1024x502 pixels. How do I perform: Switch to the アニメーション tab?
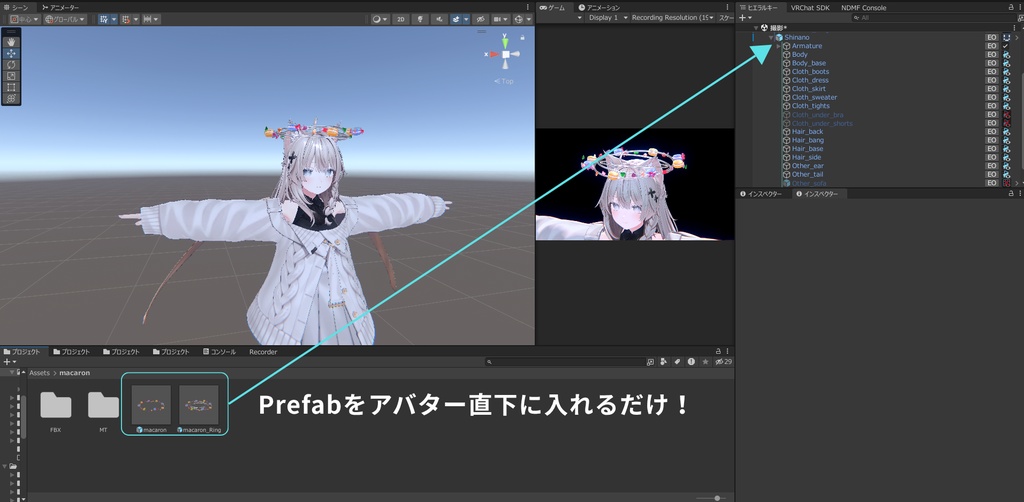[x=599, y=7]
